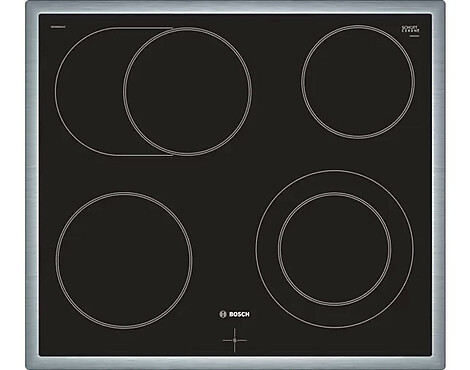This screenshot has height=370, width=470.
Task: Select the large single-ring cooking zone at bottom left
Action: pyautogui.click(x=124, y=260)
